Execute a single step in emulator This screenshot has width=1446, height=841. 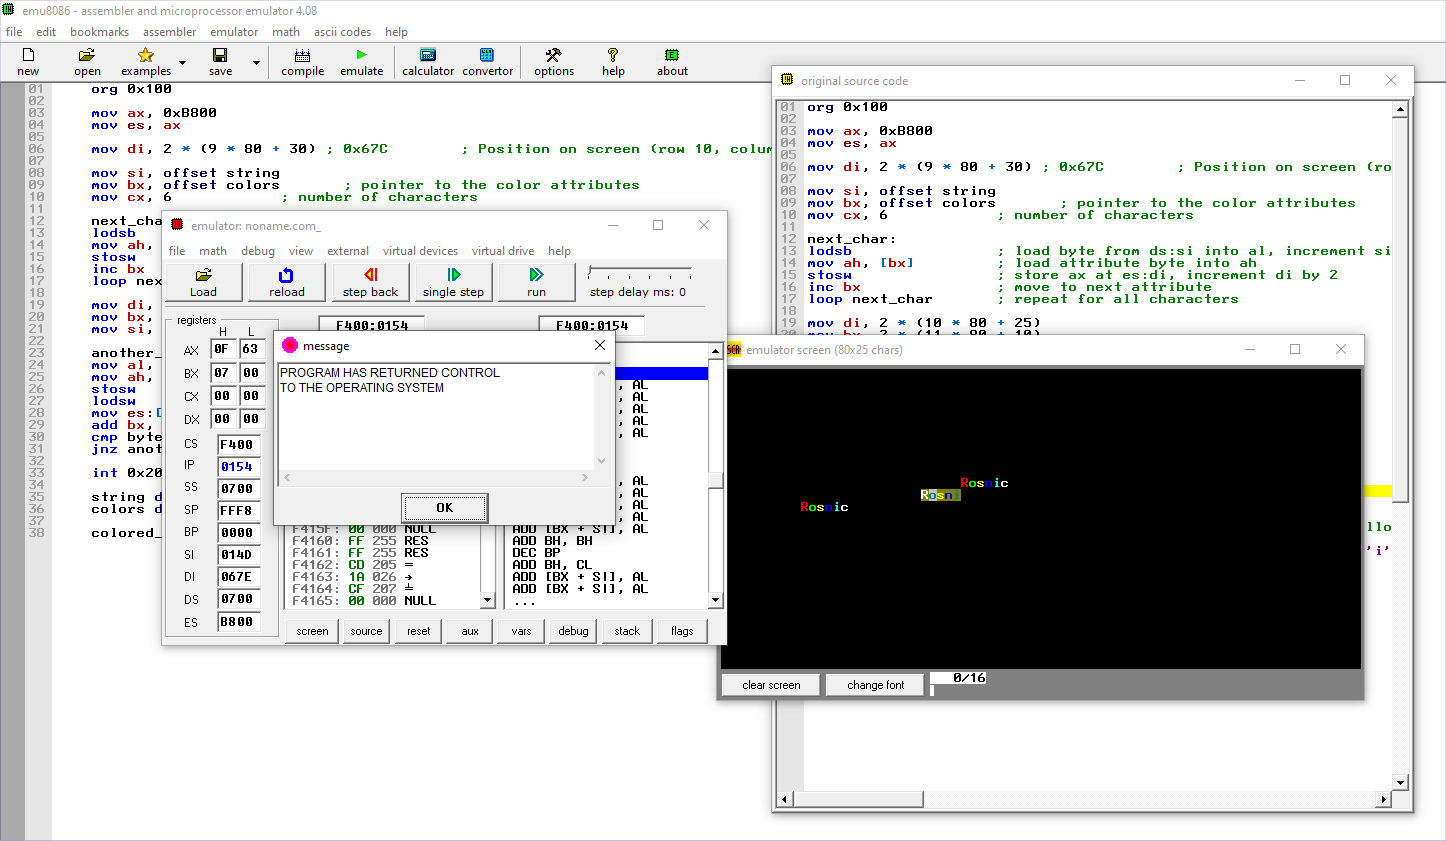point(453,282)
